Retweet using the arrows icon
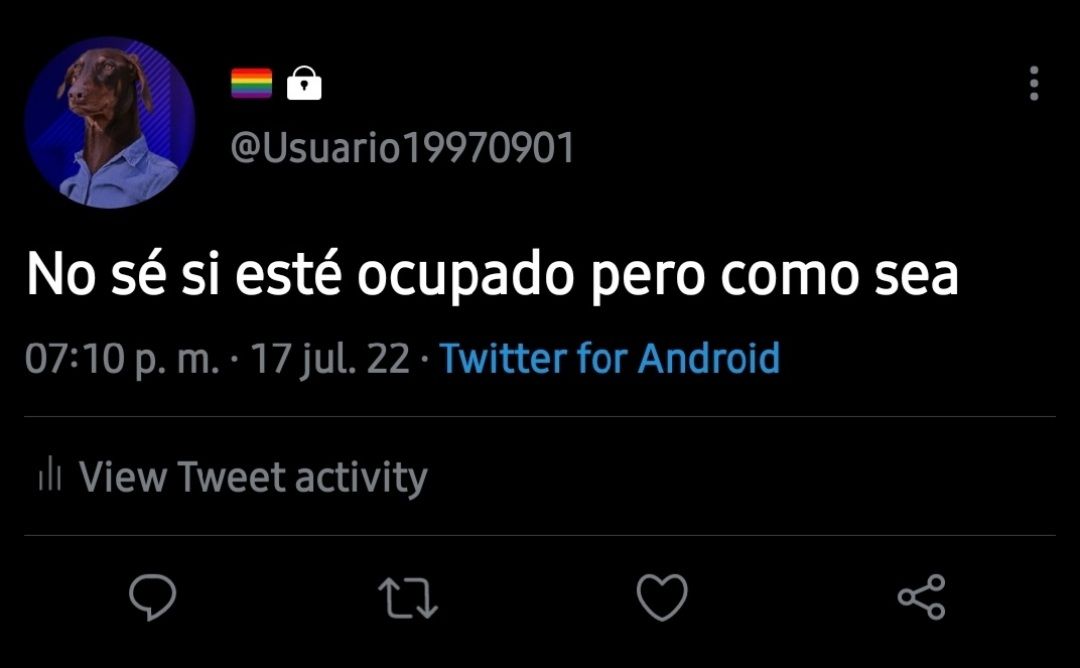The width and height of the screenshot is (1080, 668). pos(408,597)
